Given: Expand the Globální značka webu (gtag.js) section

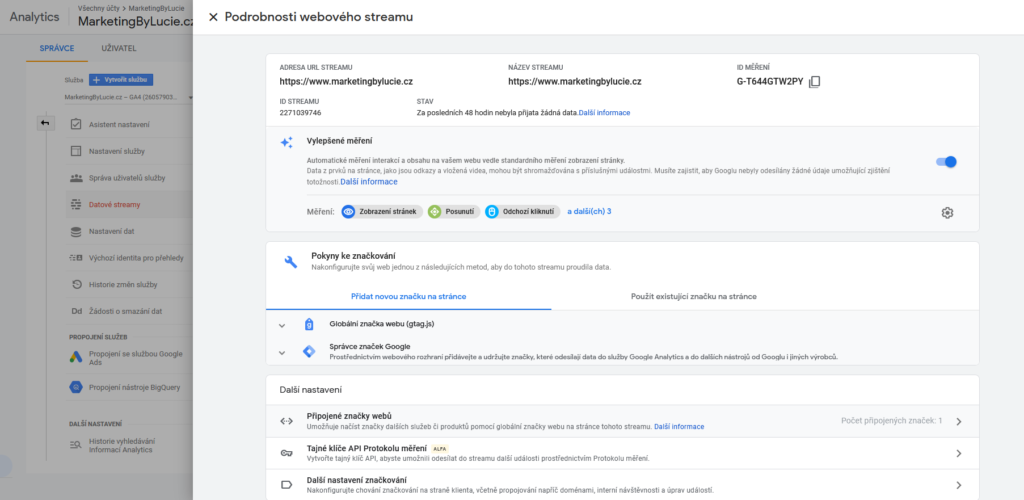Looking at the screenshot, I should click(x=281, y=324).
